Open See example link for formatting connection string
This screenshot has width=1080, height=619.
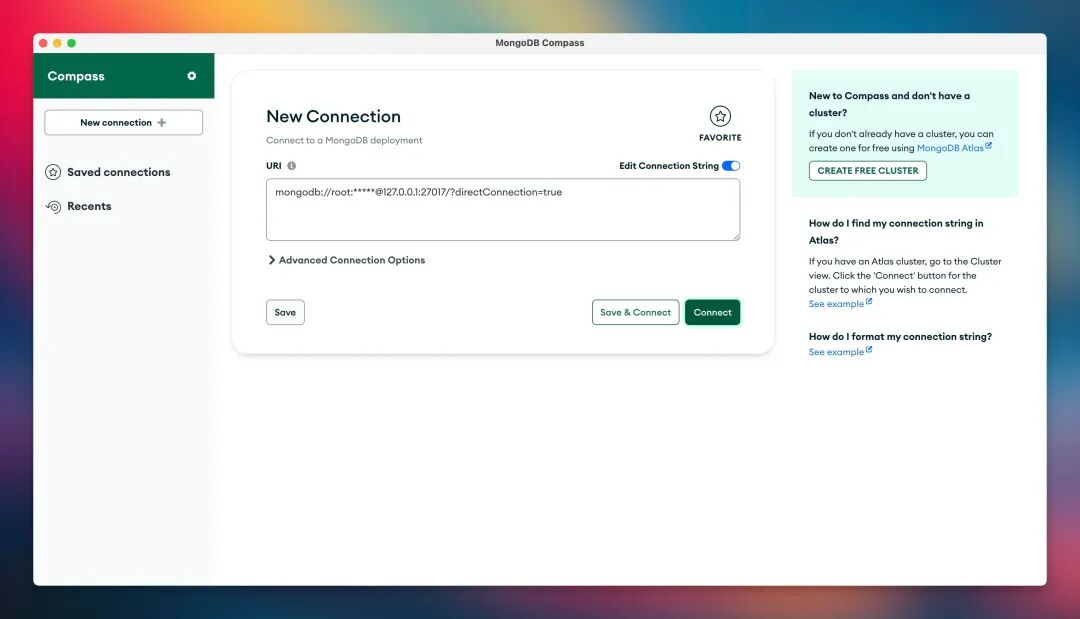pos(835,352)
